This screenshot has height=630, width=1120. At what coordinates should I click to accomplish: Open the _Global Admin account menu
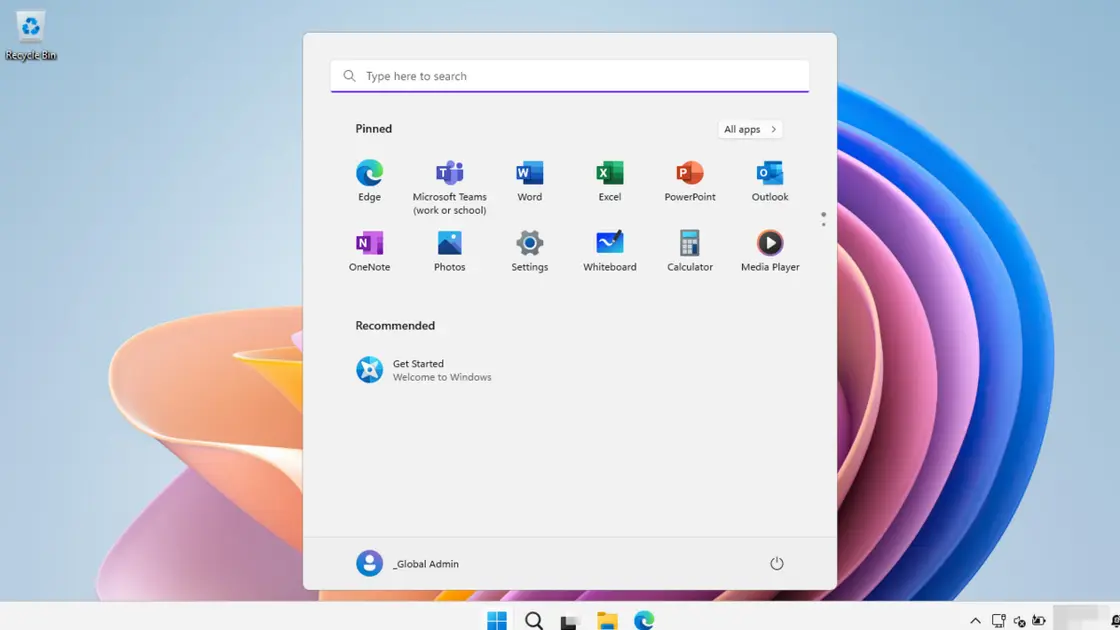[x=408, y=563]
